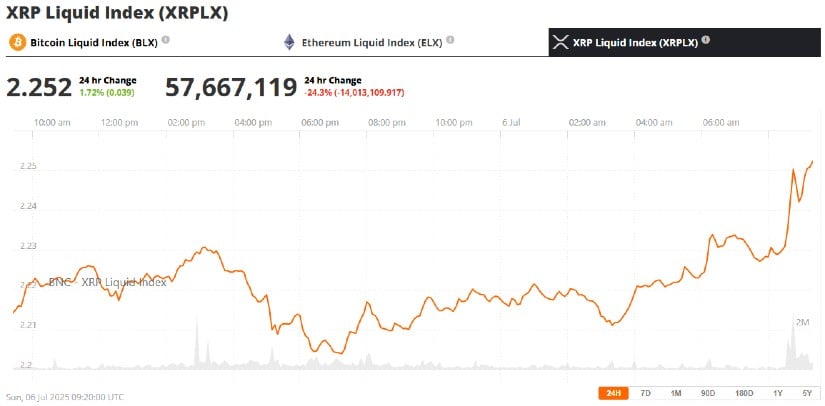Click the 08:00 pm axis label
825x406 pixels.
click(x=387, y=123)
